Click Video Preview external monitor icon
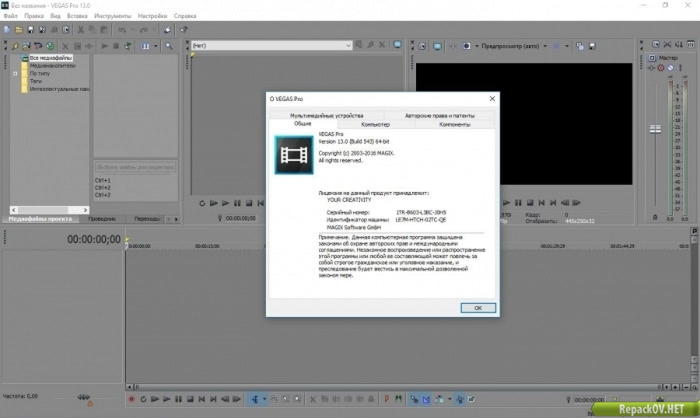700x418 pixels. click(x=437, y=46)
